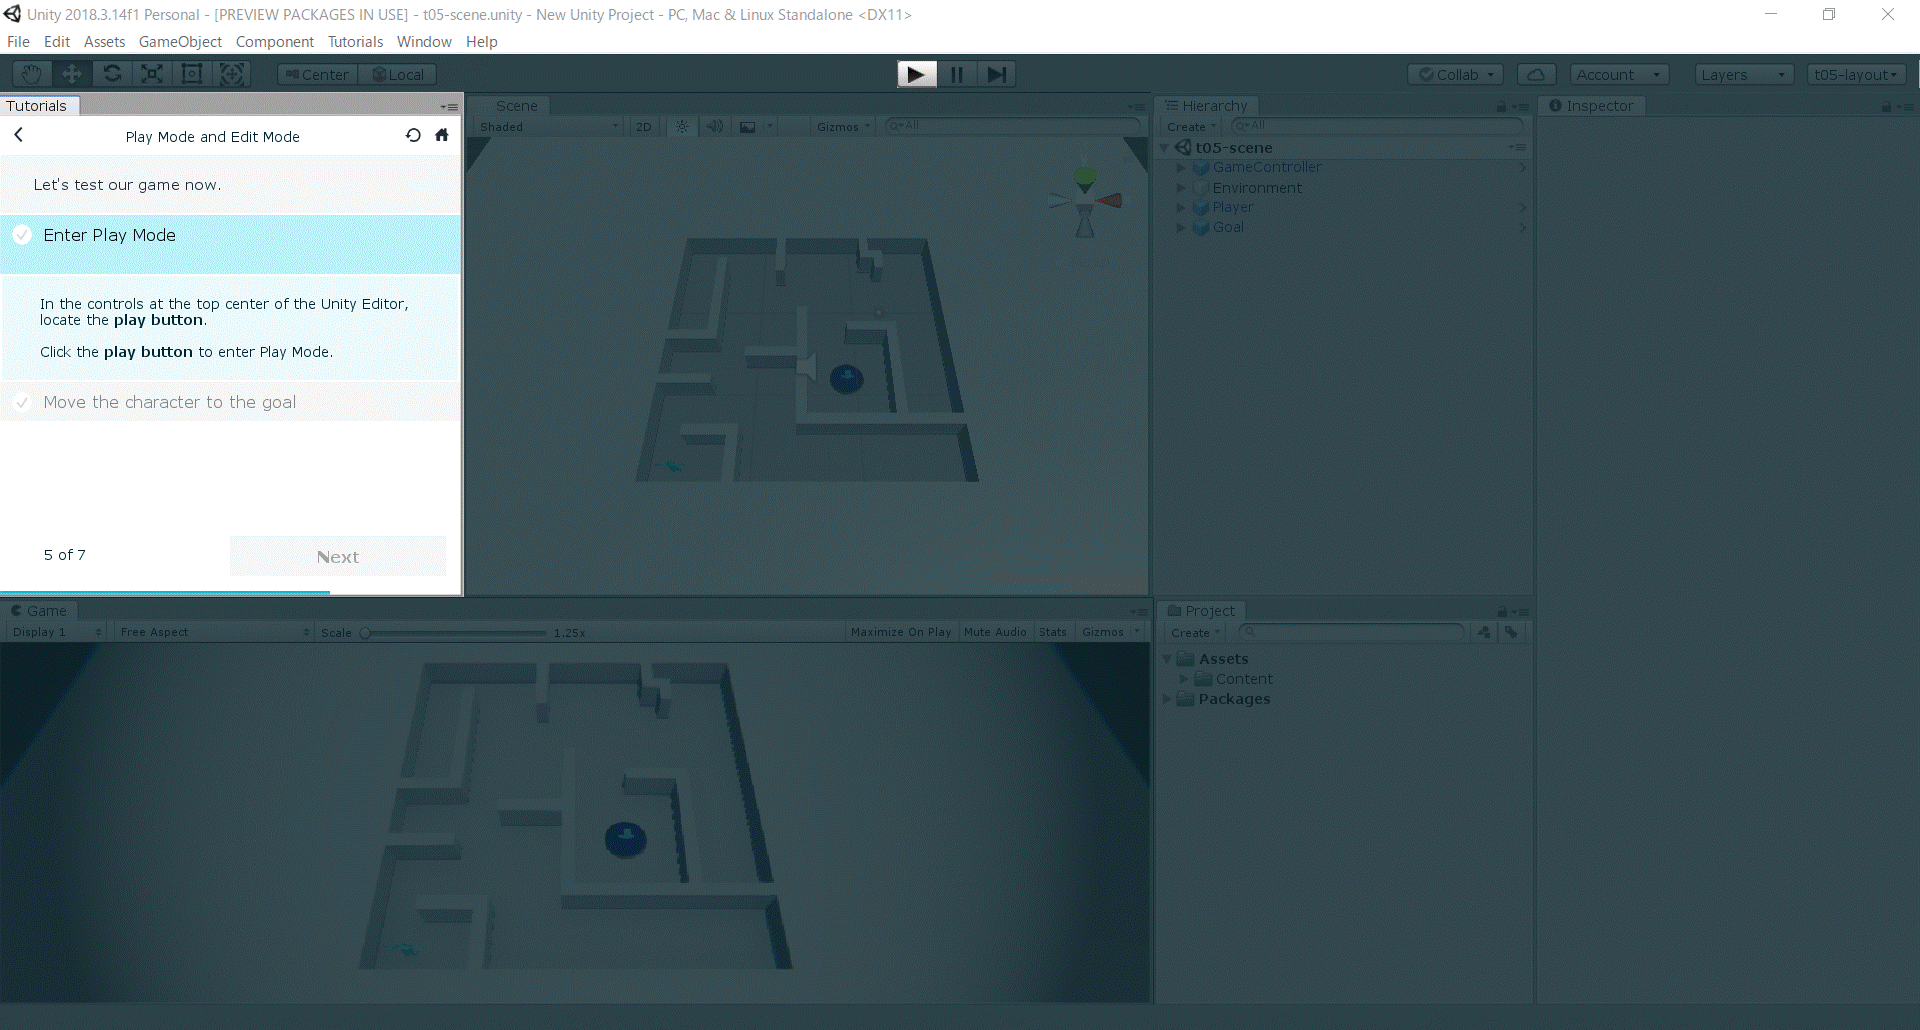Screen dimensions: 1920x1030
Task: Toggle 2D mode in the Scene view
Action: coord(644,126)
